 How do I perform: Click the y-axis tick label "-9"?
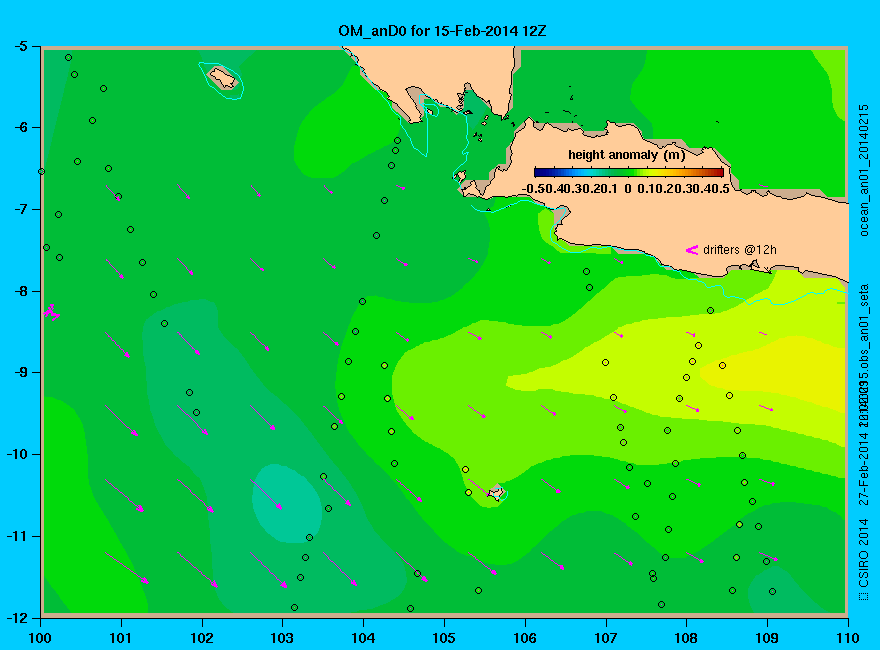click(x=20, y=372)
